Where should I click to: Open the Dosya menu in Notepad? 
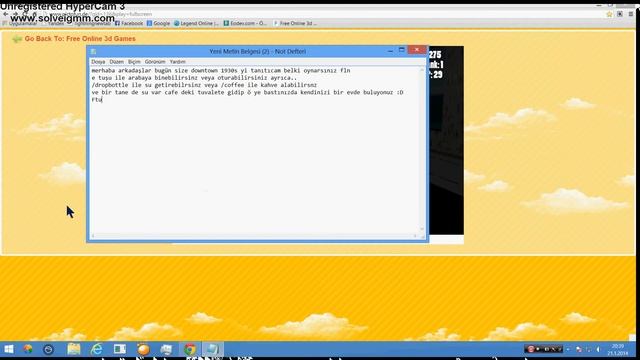[x=98, y=62]
